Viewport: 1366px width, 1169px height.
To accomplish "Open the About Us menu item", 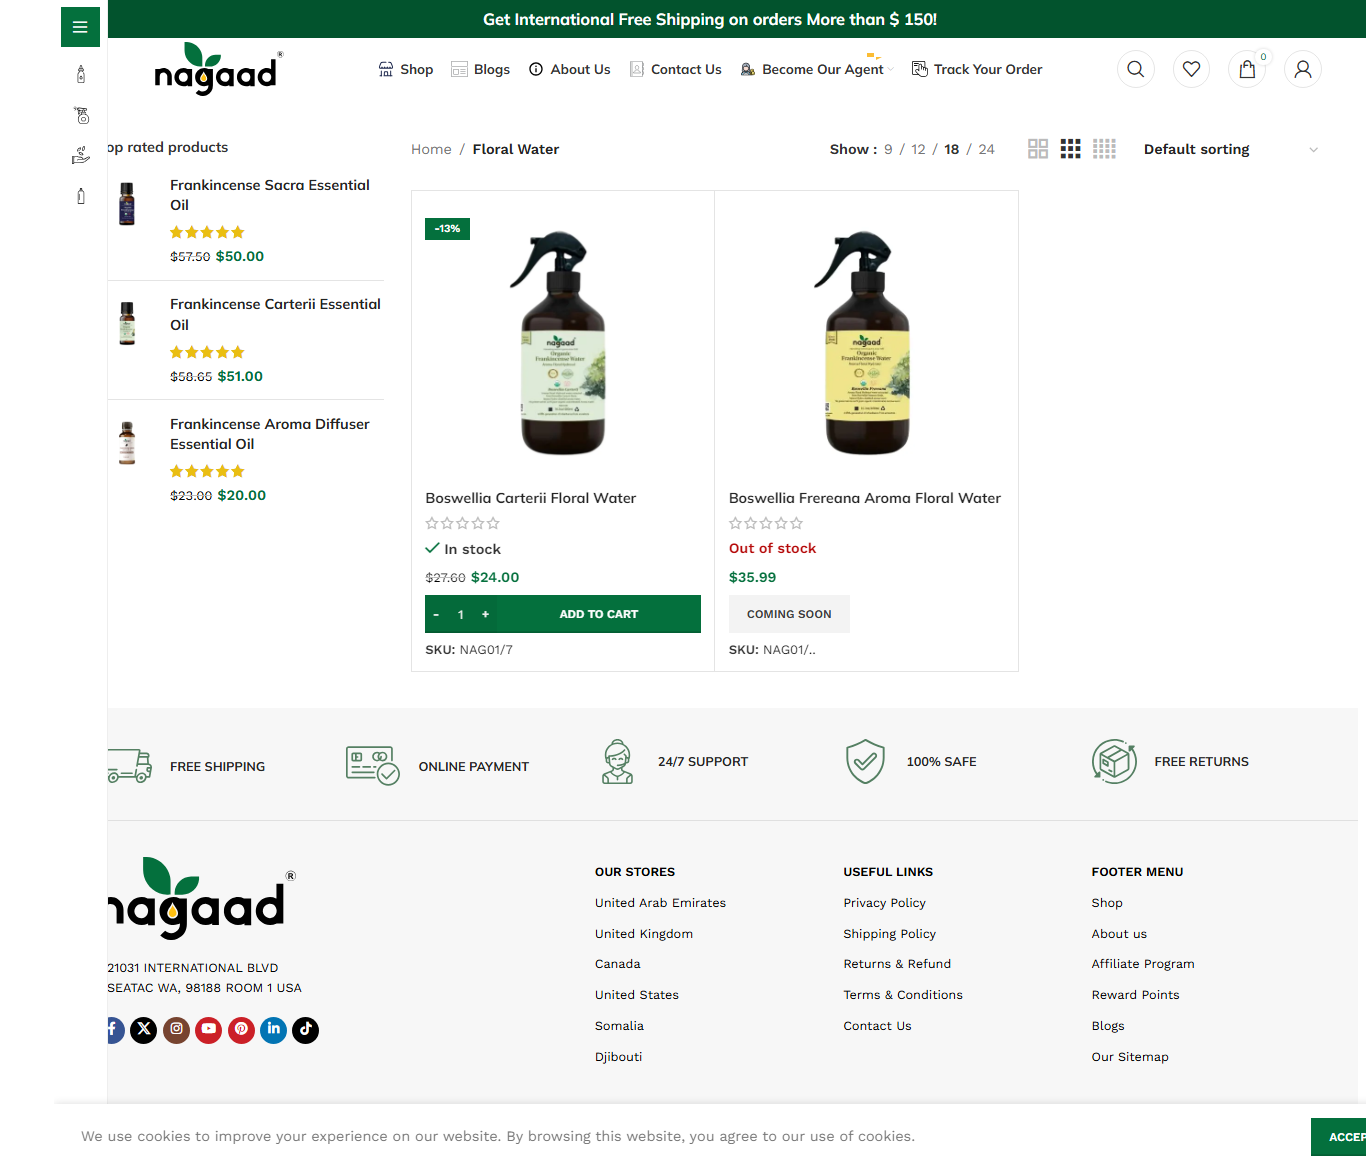I will click(x=569, y=69).
